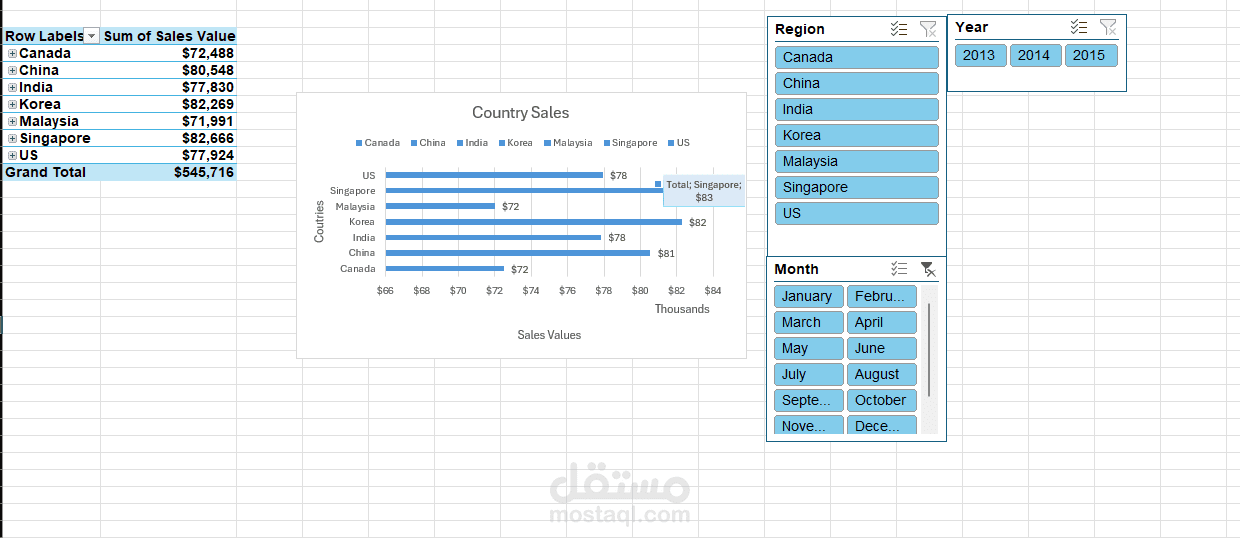The width and height of the screenshot is (1240, 538).
Task: Select January in the Month slicer
Action: pyautogui.click(x=808, y=296)
